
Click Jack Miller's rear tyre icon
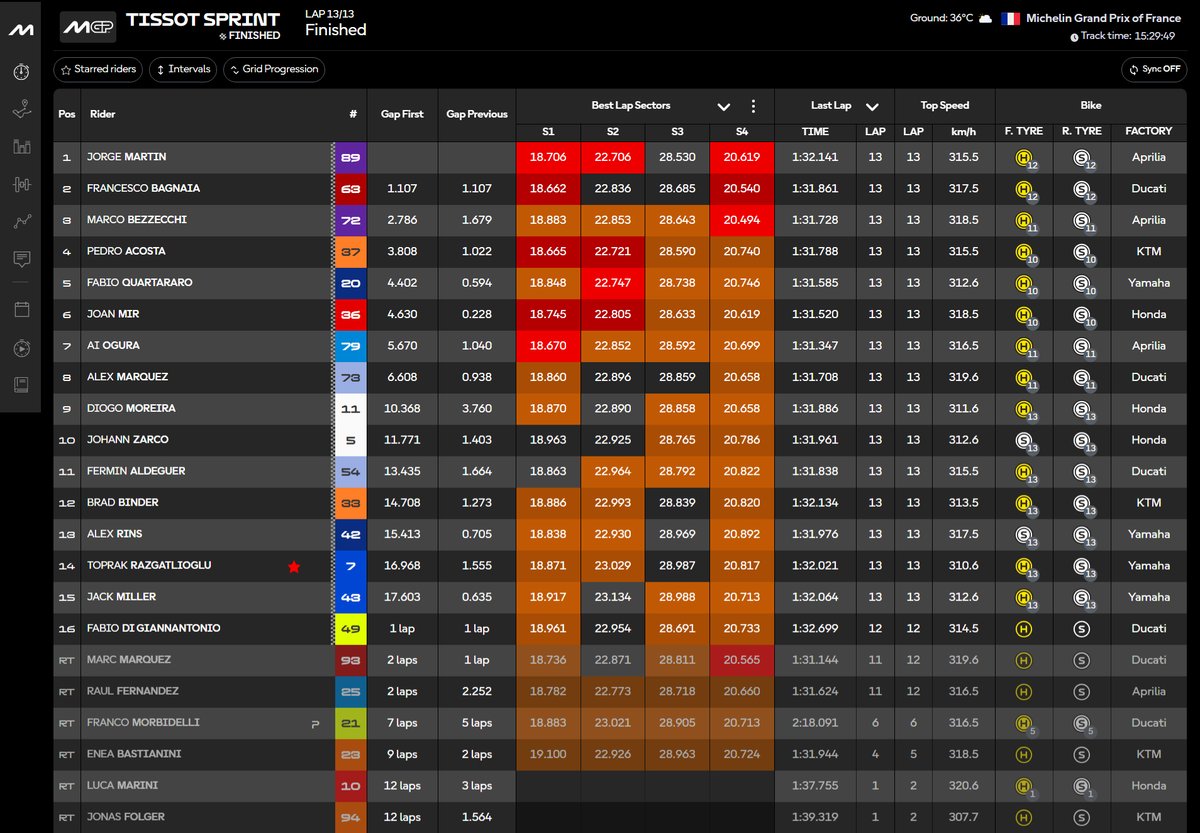click(x=1081, y=597)
